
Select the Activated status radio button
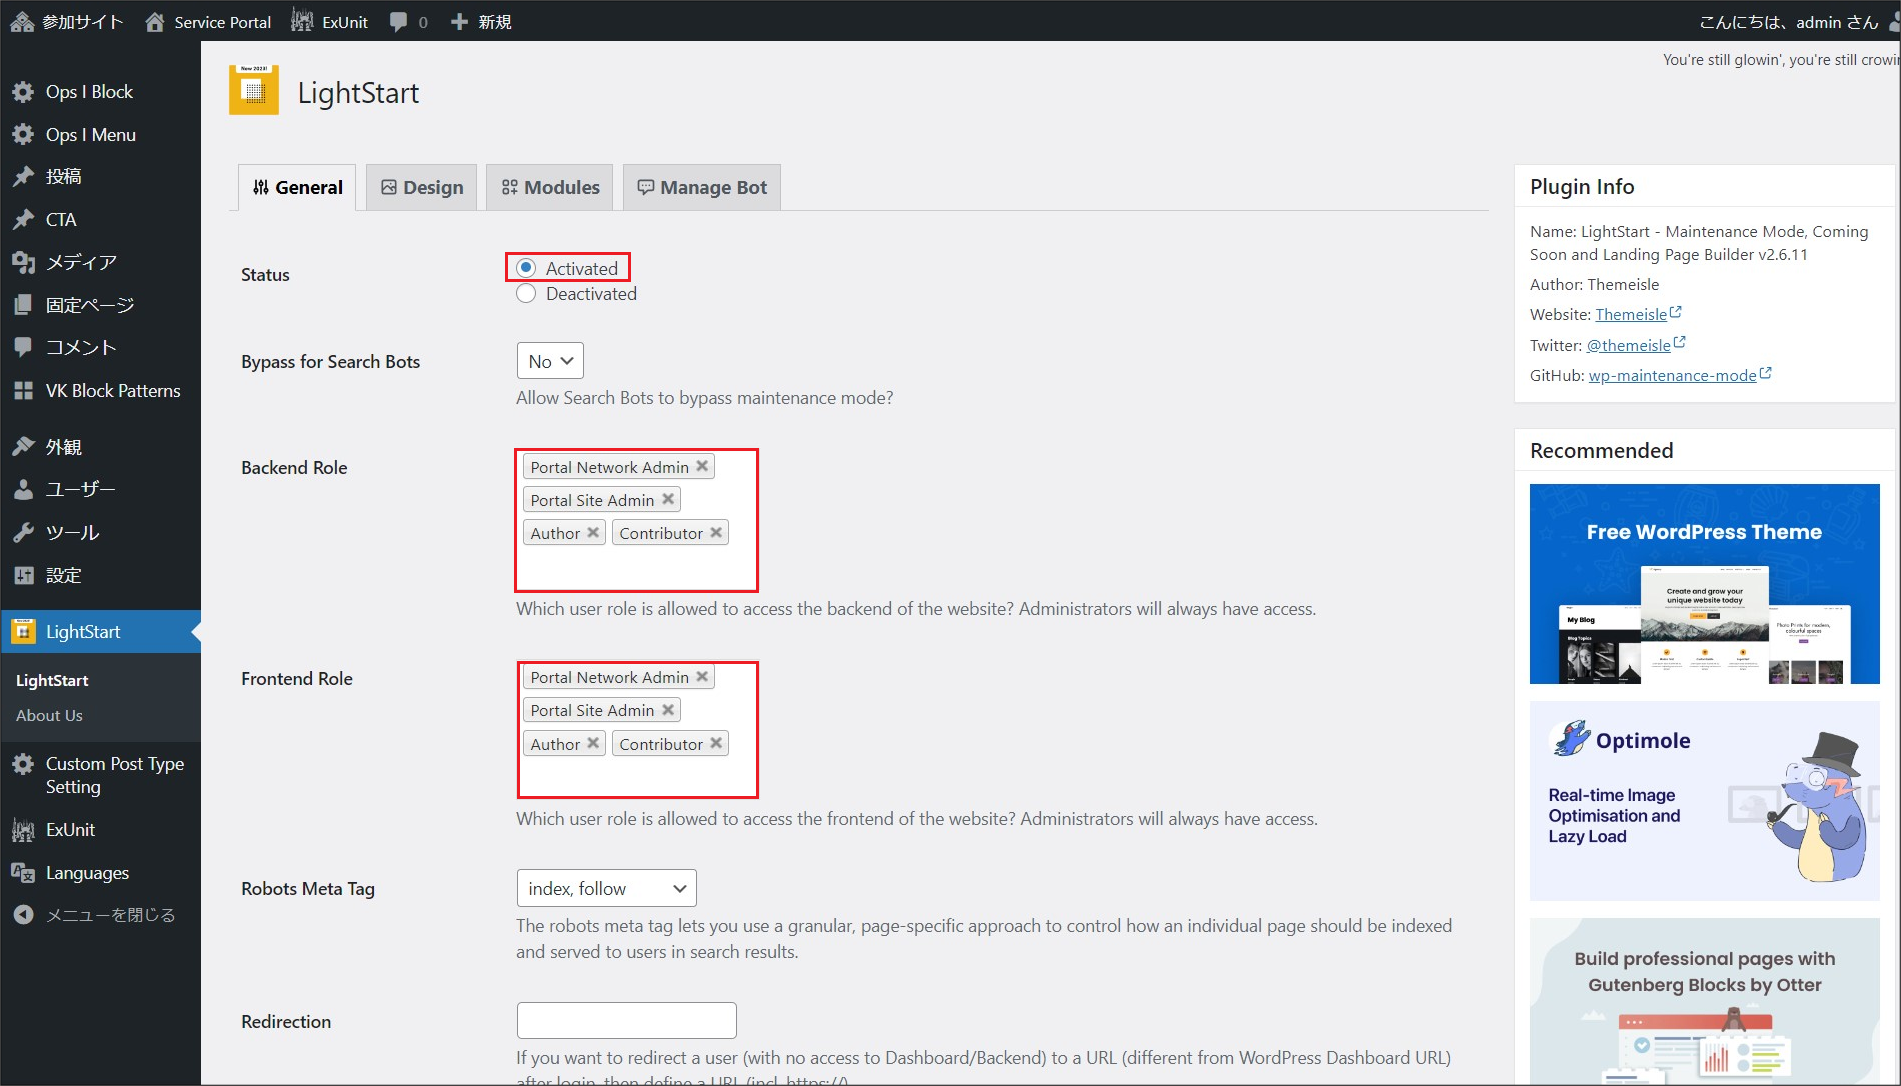(x=526, y=268)
